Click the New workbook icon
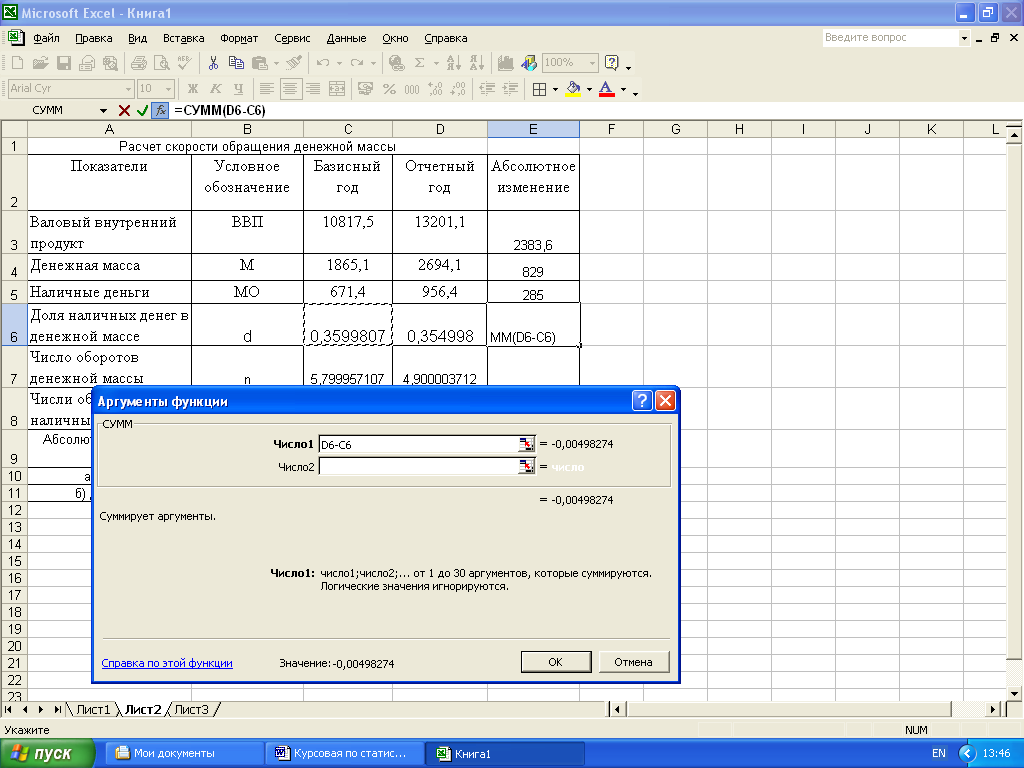The height and width of the screenshot is (768, 1024). 18,63
